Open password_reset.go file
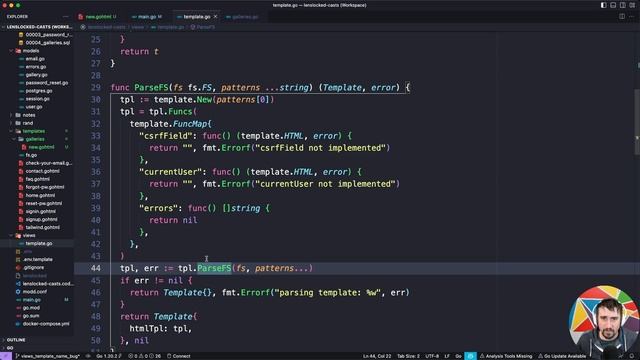Screen dimensions: 640x360 (47, 83)
